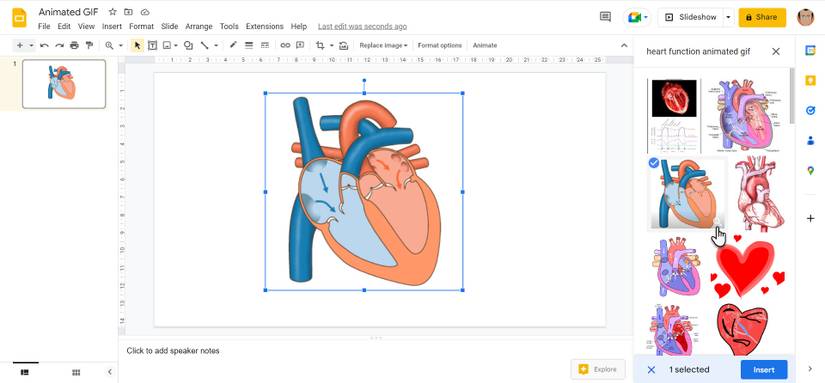Click the Animate button
This screenshot has height=383, width=825.
pos(485,45)
